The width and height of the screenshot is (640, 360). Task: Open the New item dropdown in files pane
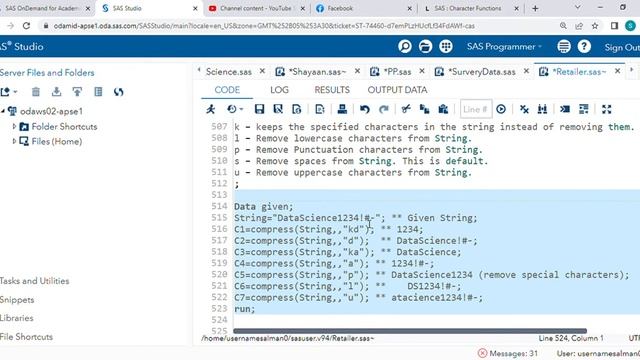click(9, 92)
